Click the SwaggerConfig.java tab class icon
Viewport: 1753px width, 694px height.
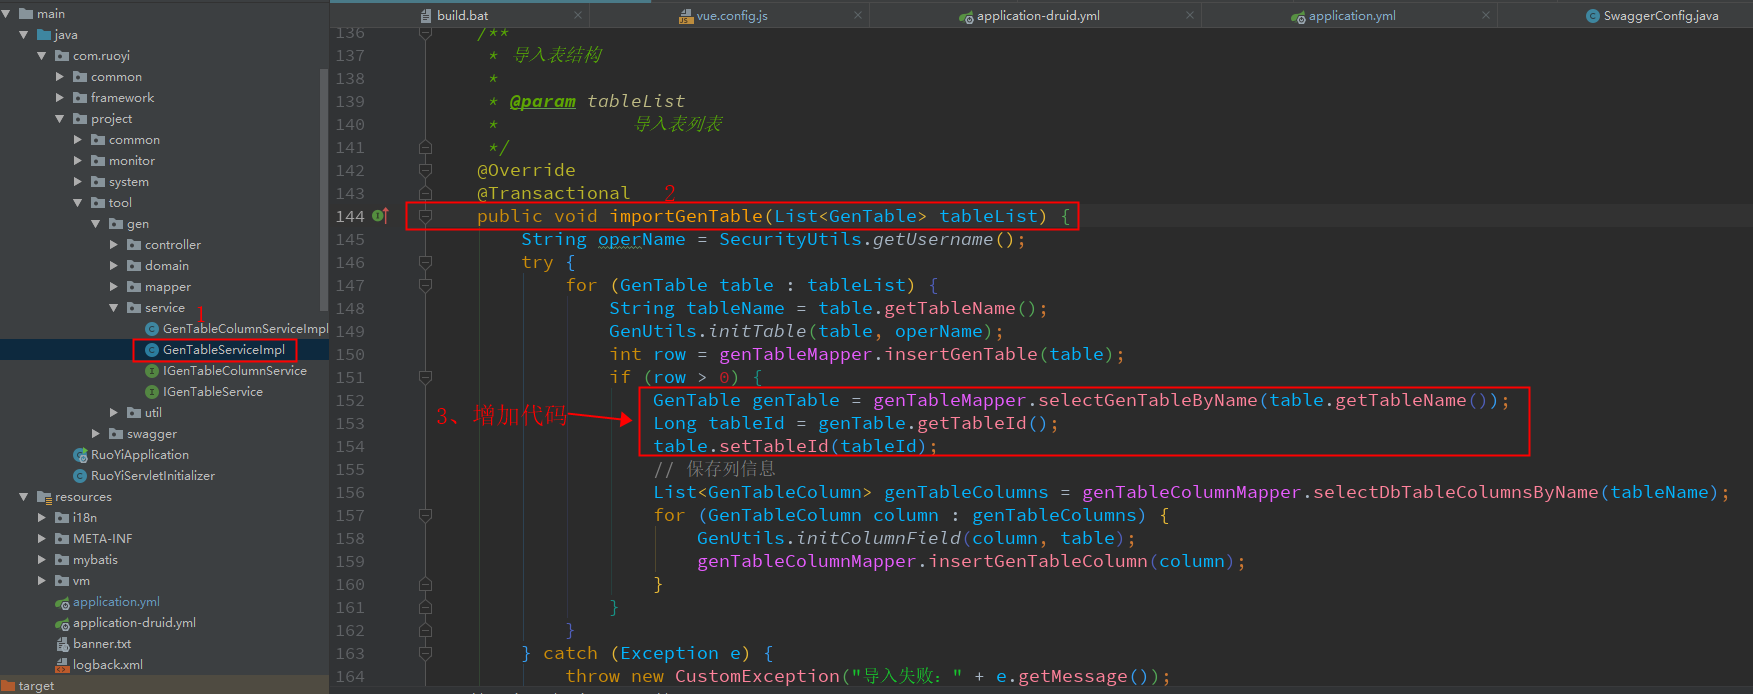tap(1593, 16)
